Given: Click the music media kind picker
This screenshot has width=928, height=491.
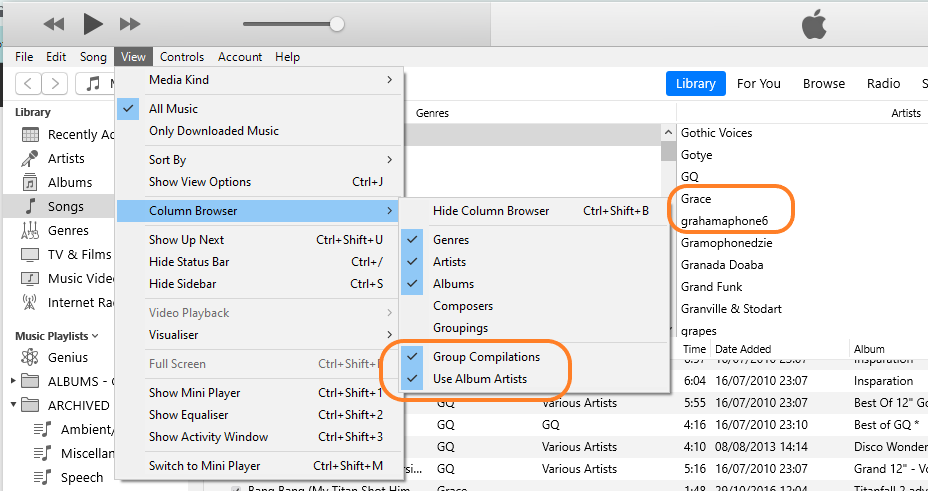Looking at the screenshot, I should pos(95,83).
